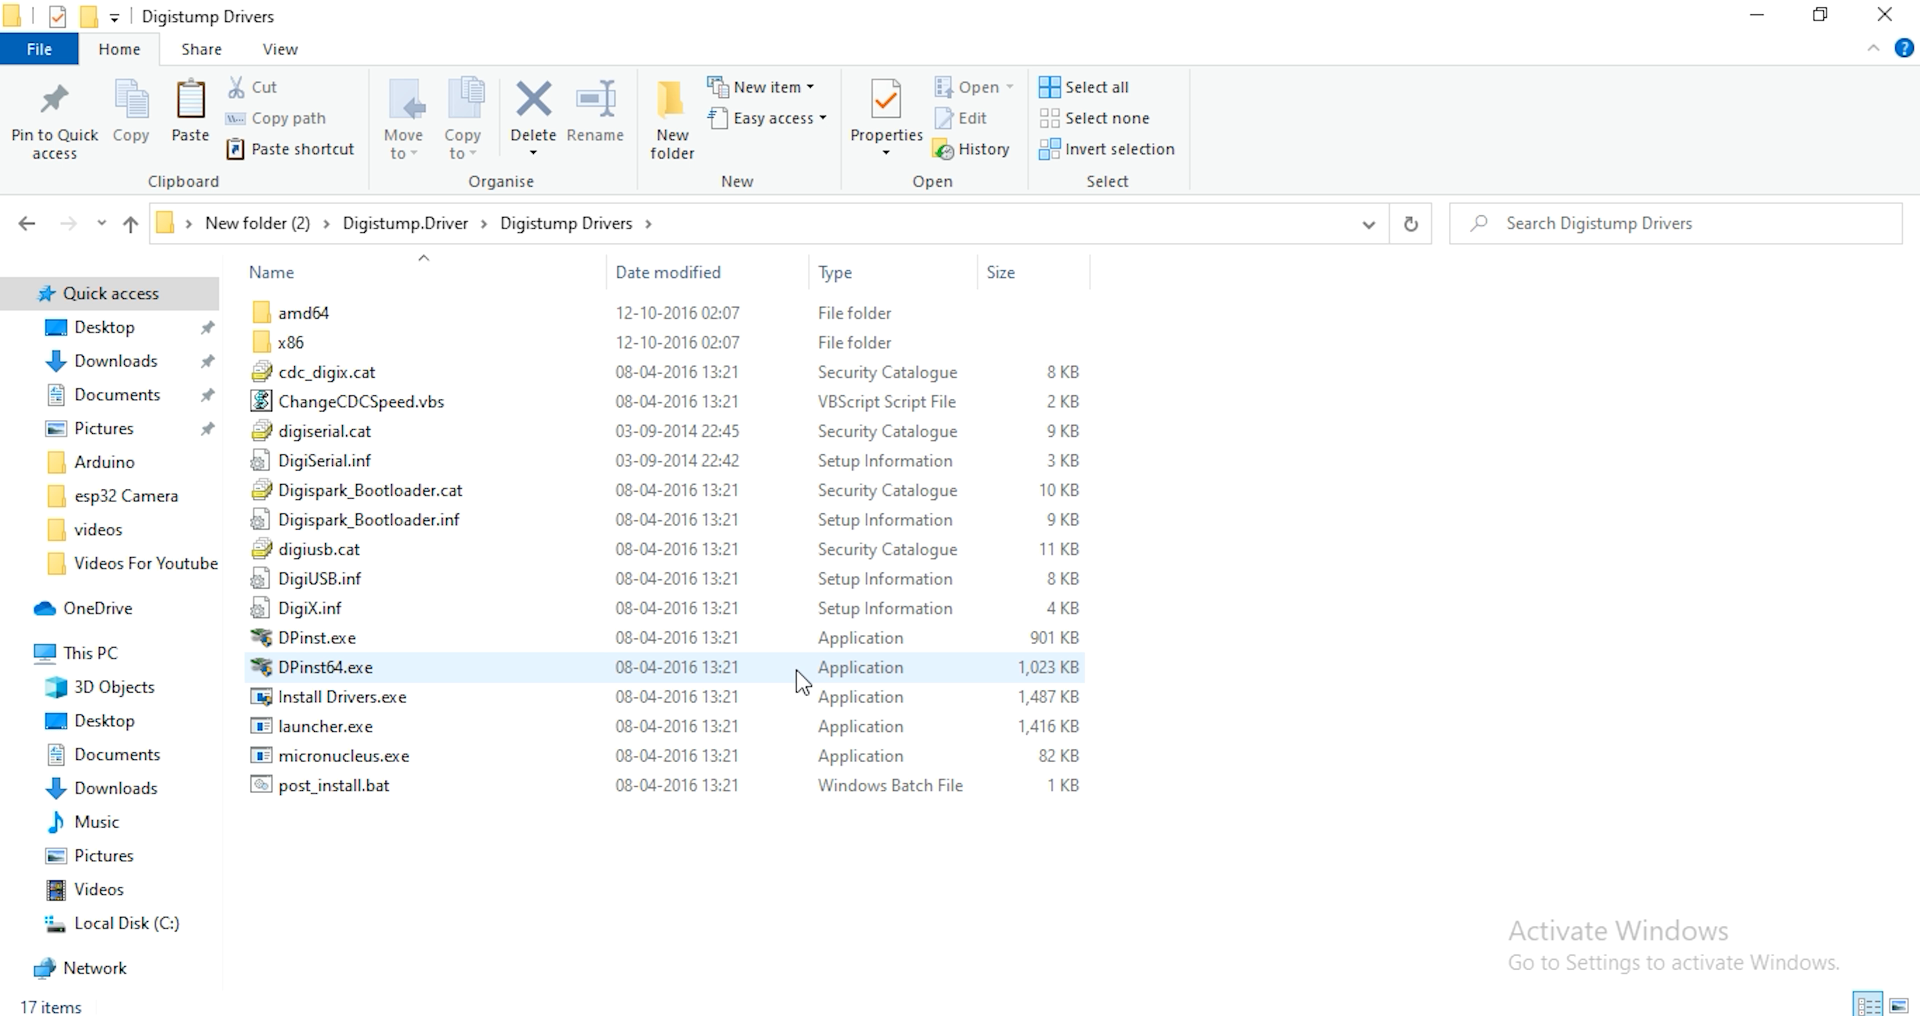
Task: Navigate to Digistump.Driver via breadcrumb
Action: (405, 223)
